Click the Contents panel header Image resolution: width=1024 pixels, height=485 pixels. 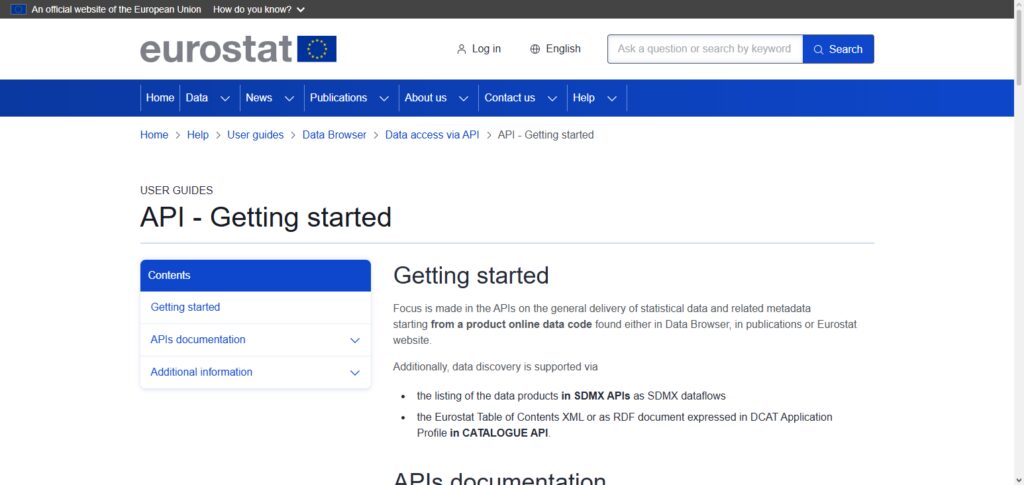click(x=255, y=275)
